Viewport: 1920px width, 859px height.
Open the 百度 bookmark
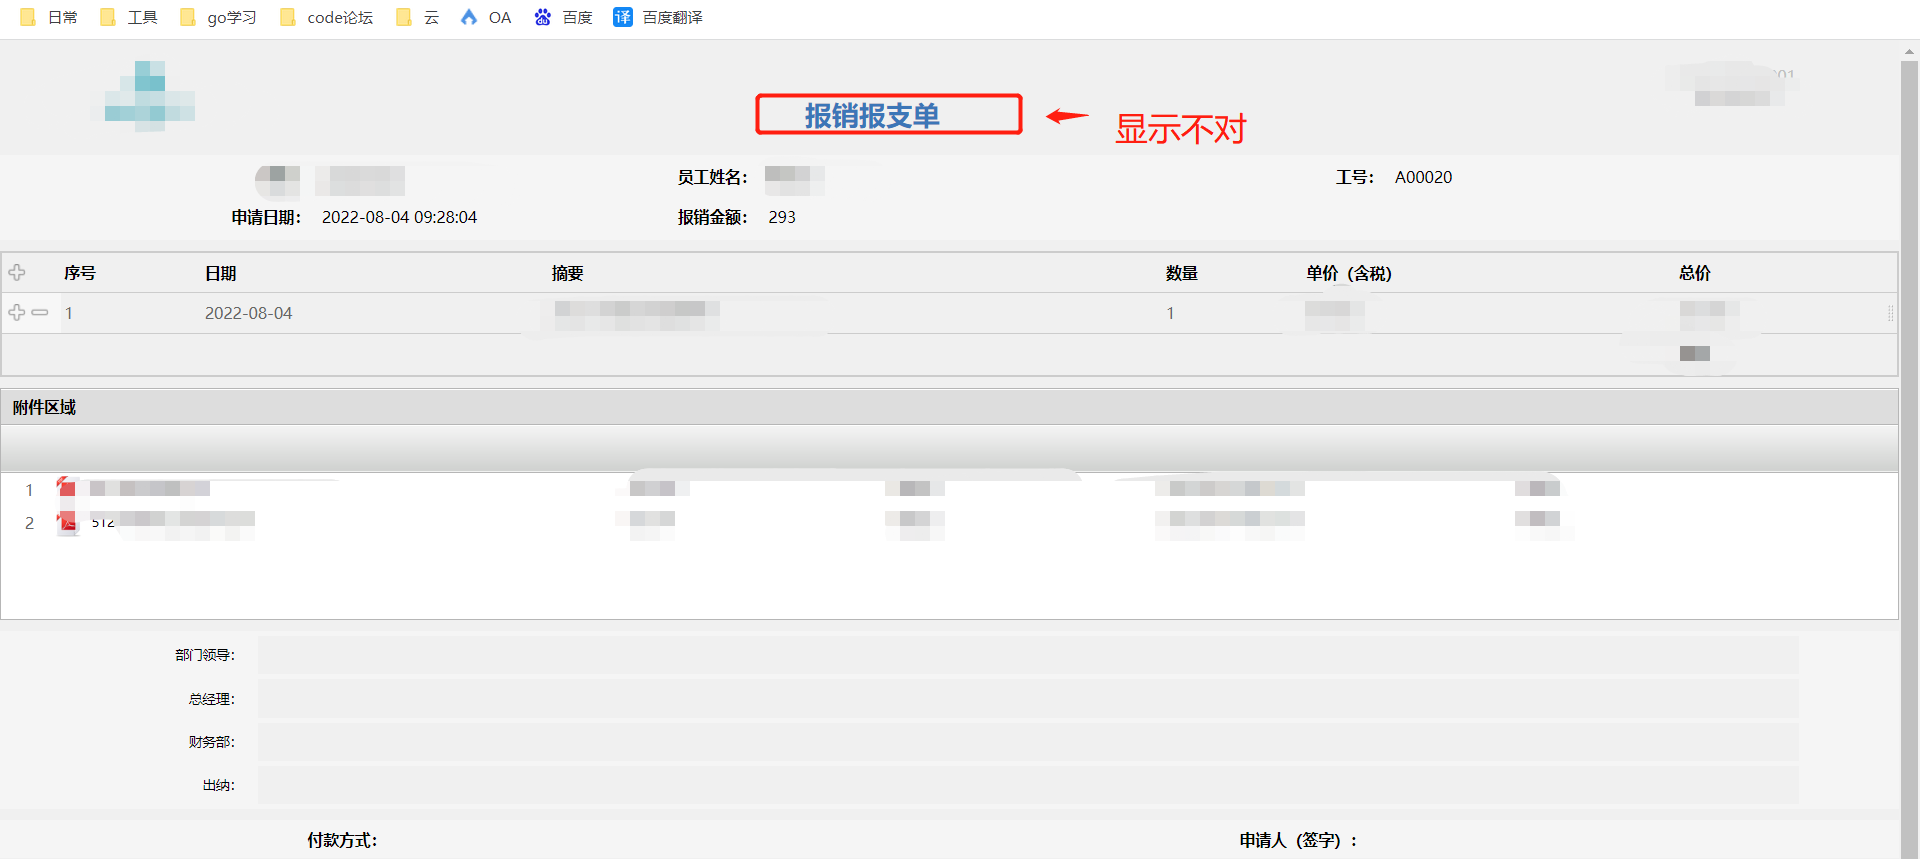pos(563,17)
